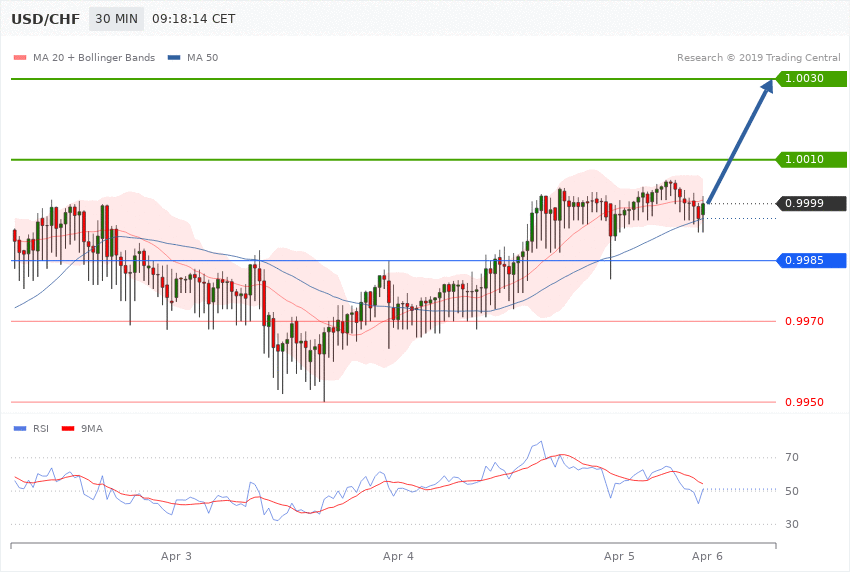The image size is (850, 576).
Task: Click the MA 20 + Bollinger Bands legend label
Action: click(94, 57)
